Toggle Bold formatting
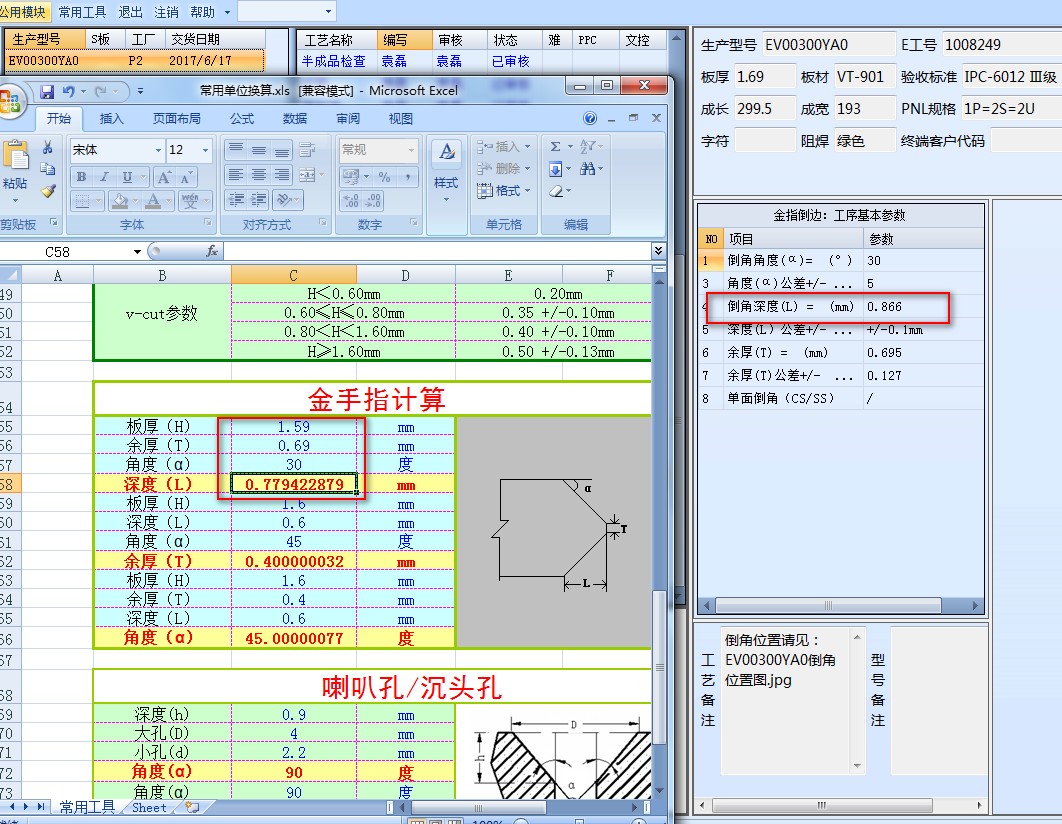 (81, 177)
